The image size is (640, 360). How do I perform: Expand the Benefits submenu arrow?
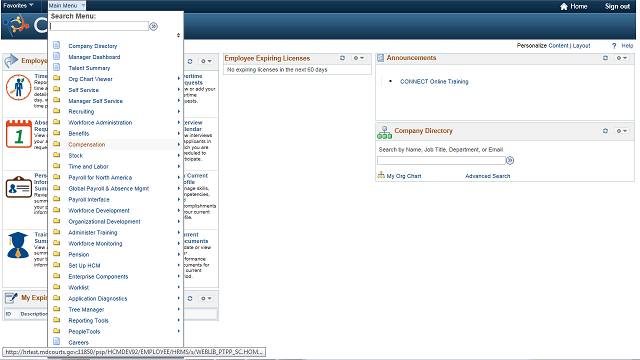[179, 133]
